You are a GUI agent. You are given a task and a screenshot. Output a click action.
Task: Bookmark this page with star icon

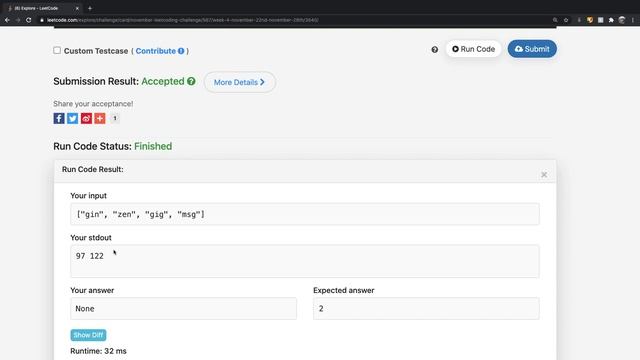click(566, 20)
